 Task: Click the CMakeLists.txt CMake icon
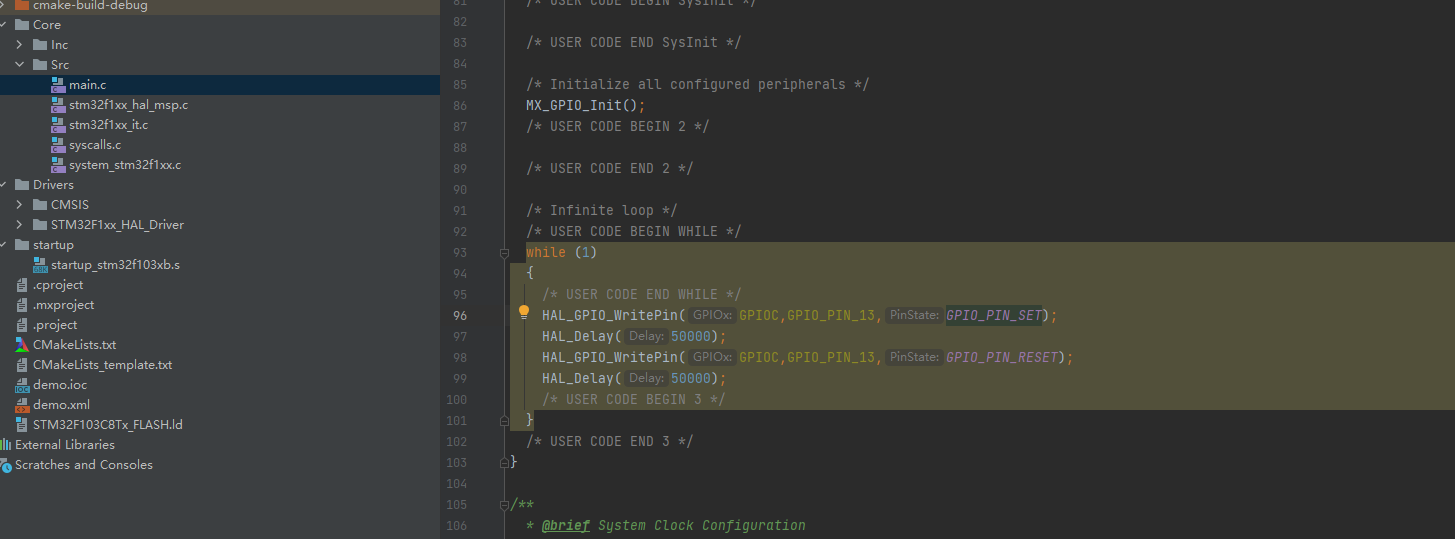(22, 345)
